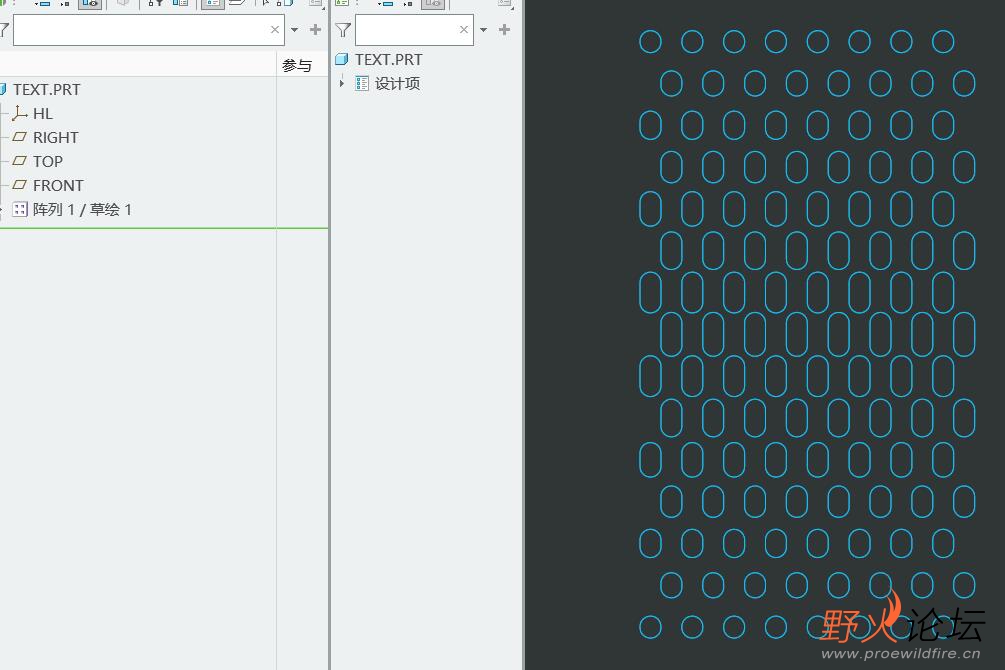The width and height of the screenshot is (1005, 670).
Task: Open the right panel search dropdown arrow
Action: point(483,29)
